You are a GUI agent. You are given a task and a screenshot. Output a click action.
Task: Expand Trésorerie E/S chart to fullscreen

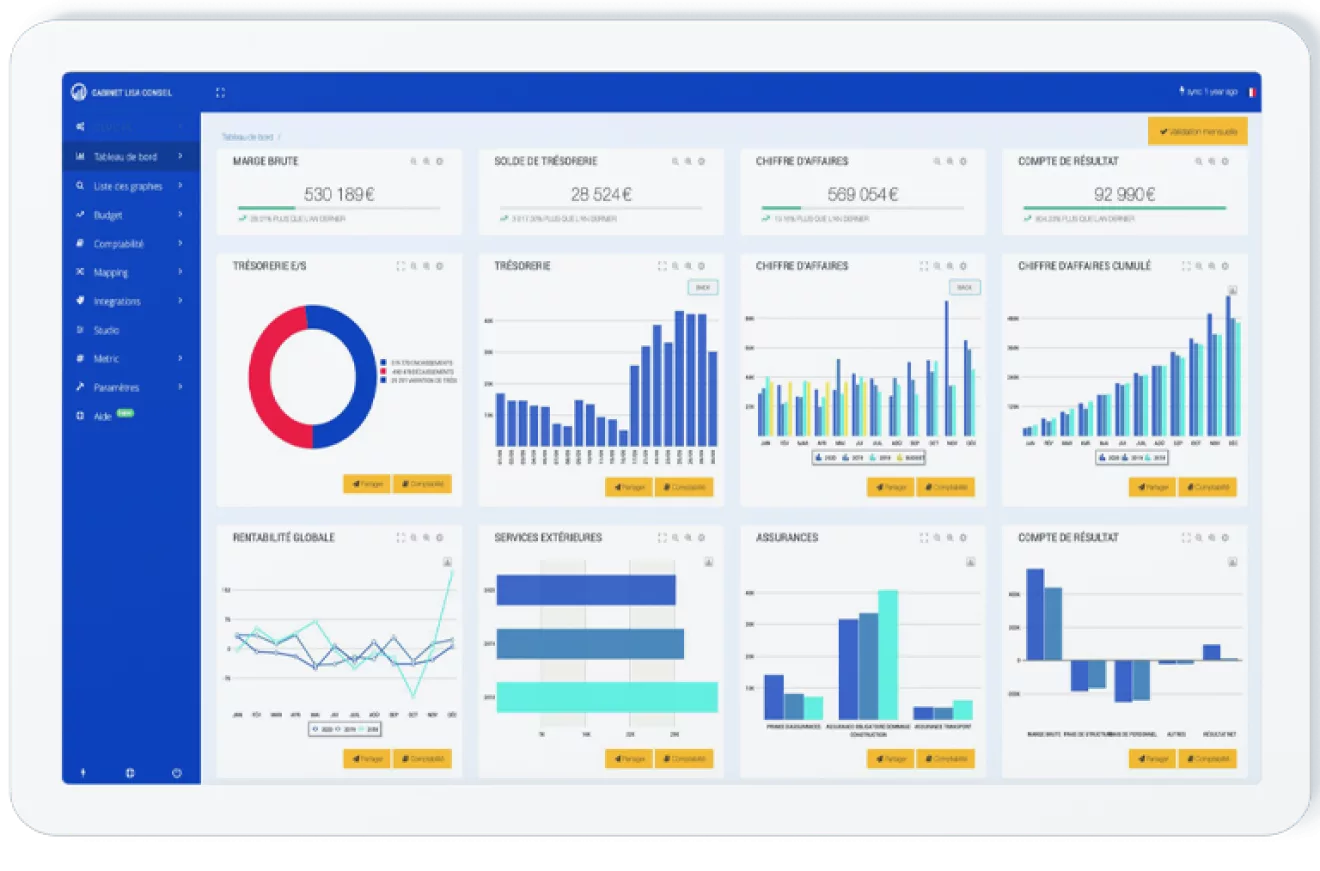[x=400, y=266]
